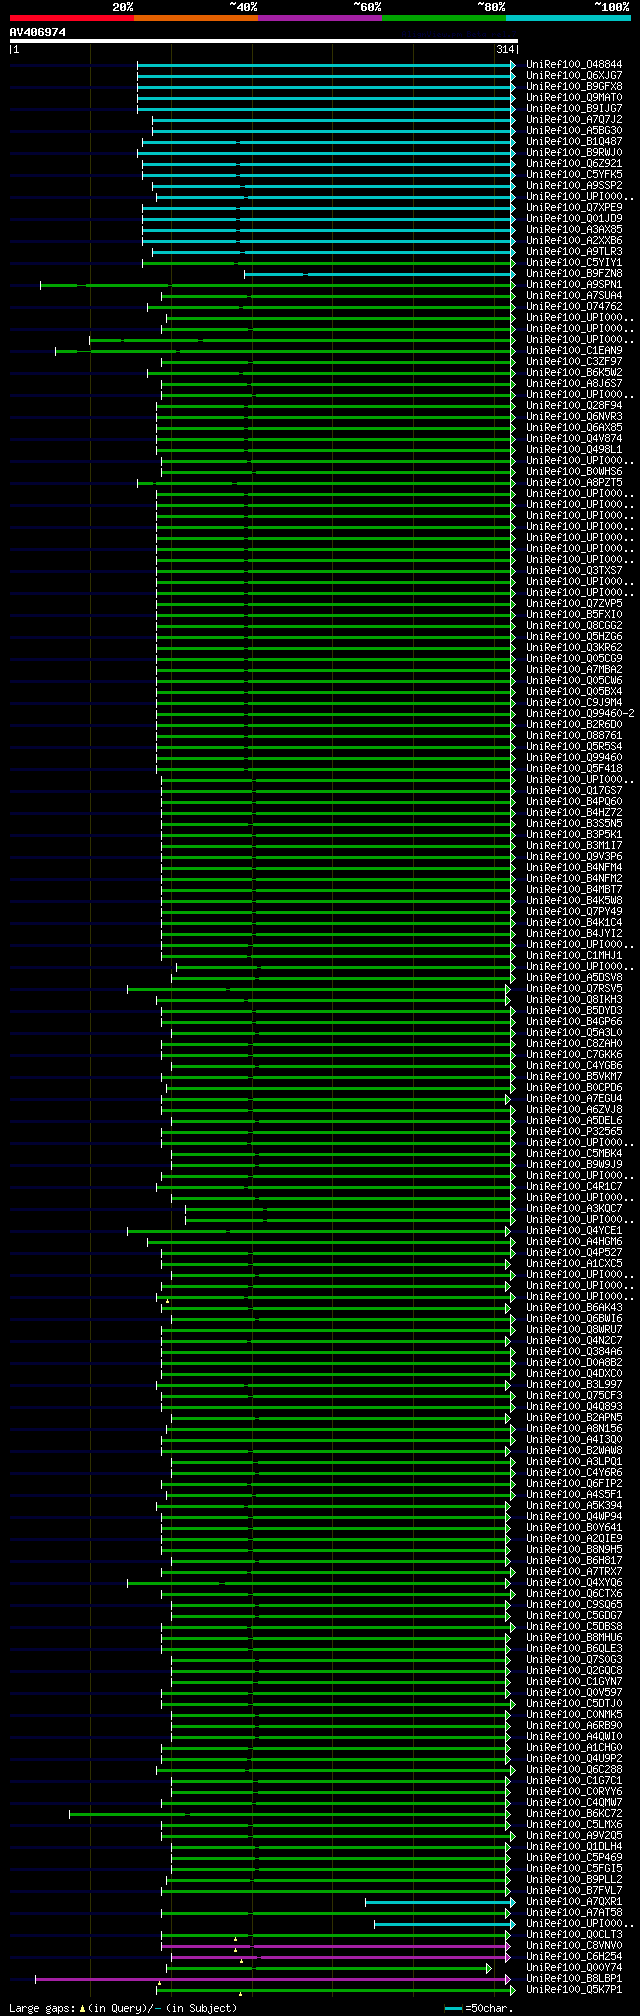The height and width of the screenshot is (2016, 640).
Task: Select hit label UniRef100_C8ZAH0
Action: pyautogui.click(x=574, y=1043)
